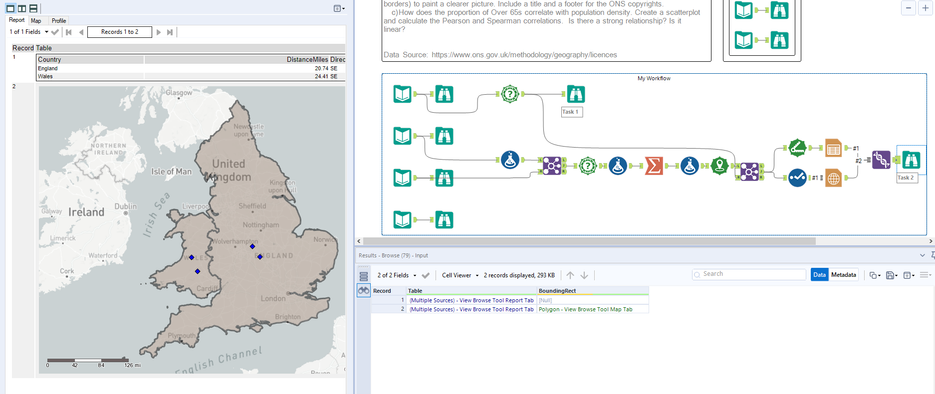Move to next record with down arrow
The image size is (935, 394).
(584, 275)
